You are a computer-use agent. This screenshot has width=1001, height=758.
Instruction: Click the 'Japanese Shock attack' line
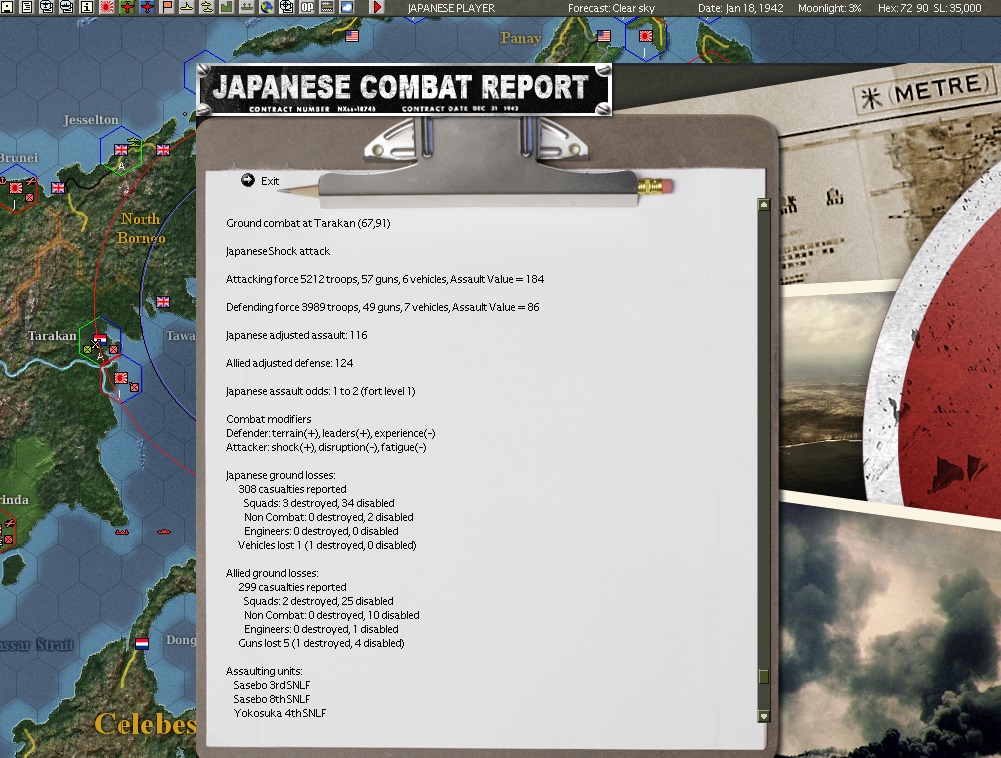coord(278,252)
